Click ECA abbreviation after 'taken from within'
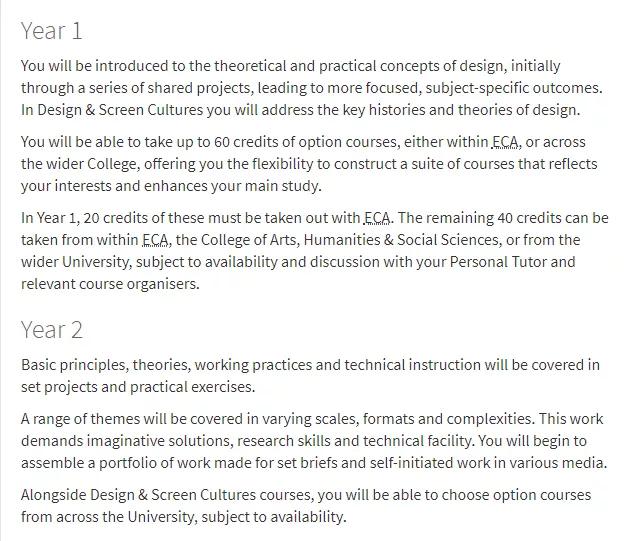The height and width of the screenshot is (541, 628). (x=155, y=240)
